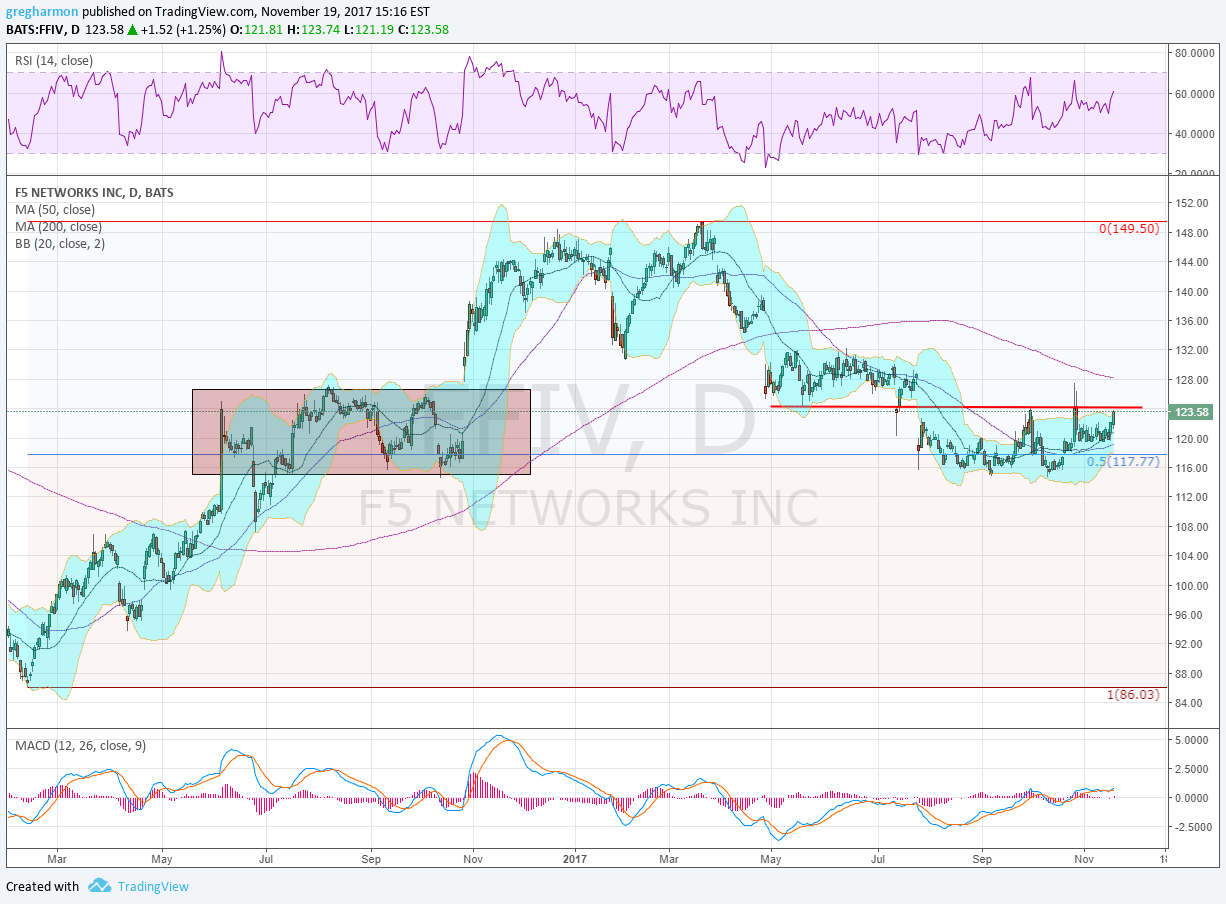Image resolution: width=1226 pixels, height=904 pixels.
Task: Click the current price tag 123.58
Action: 1192,411
